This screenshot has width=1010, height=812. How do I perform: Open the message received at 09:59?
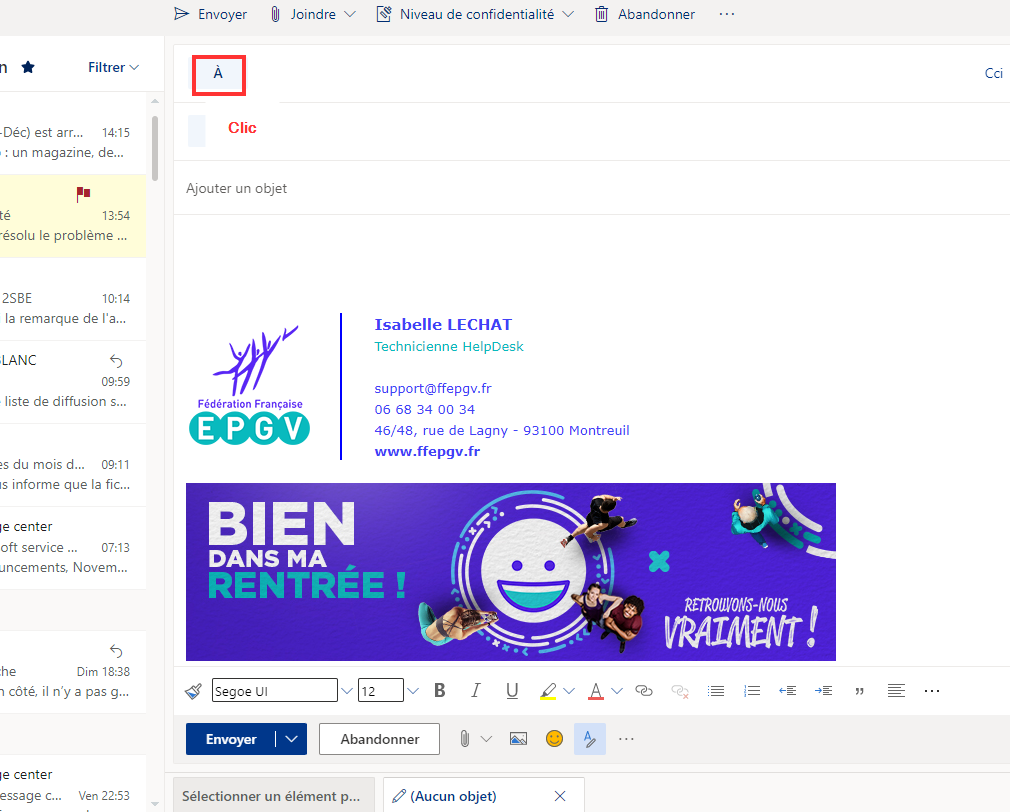coord(73,381)
